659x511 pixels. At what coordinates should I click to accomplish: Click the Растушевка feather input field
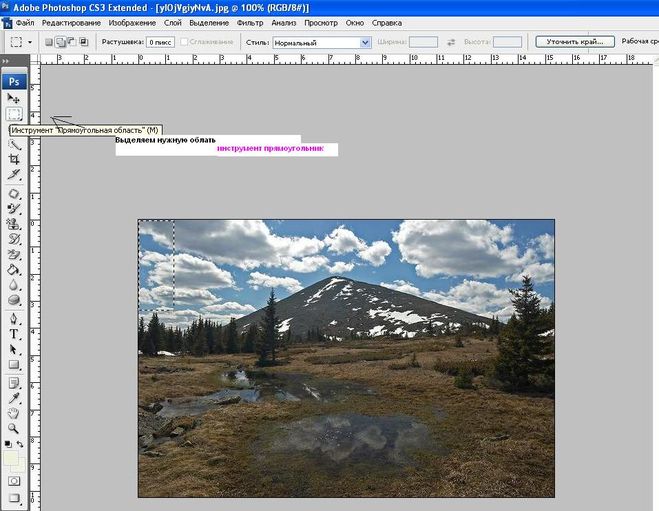pos(160,42)
